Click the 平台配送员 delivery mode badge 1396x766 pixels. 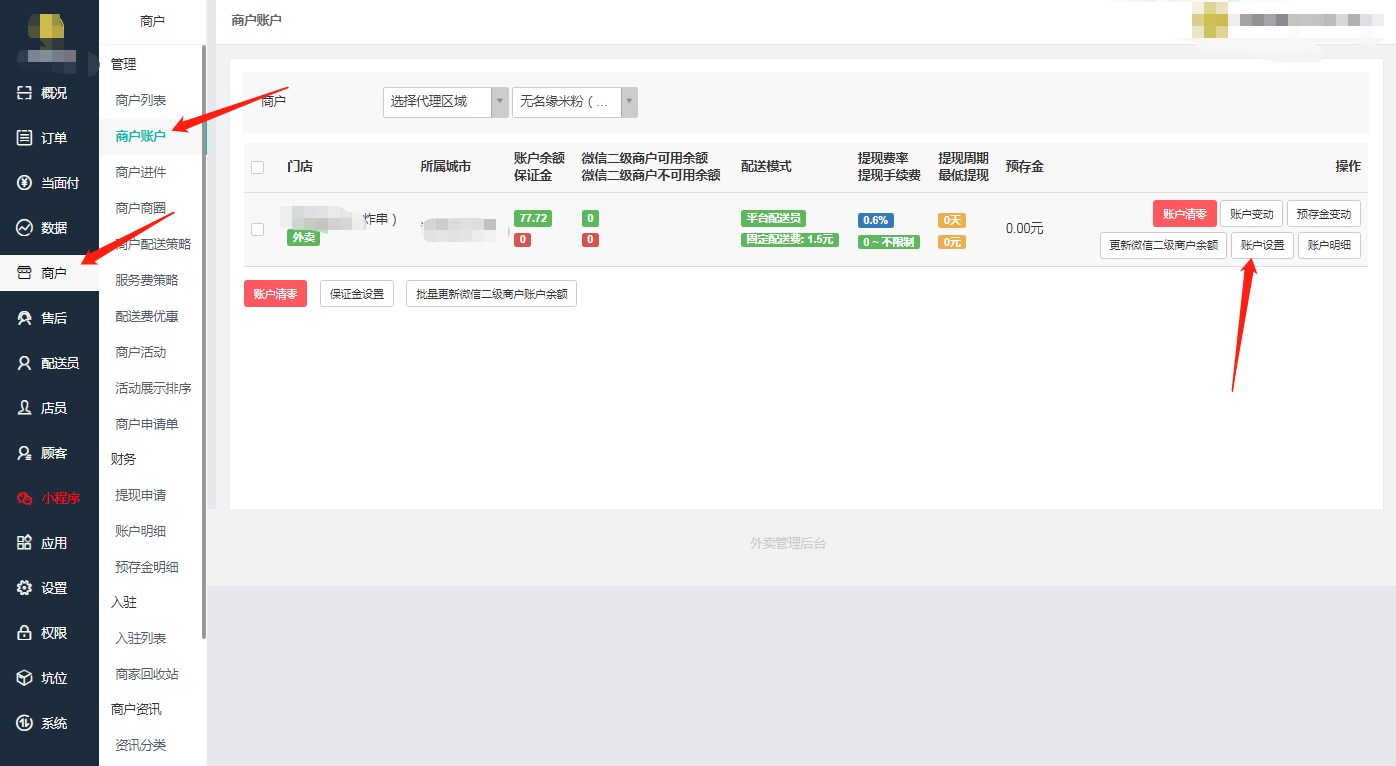click(x=773, y=219)
